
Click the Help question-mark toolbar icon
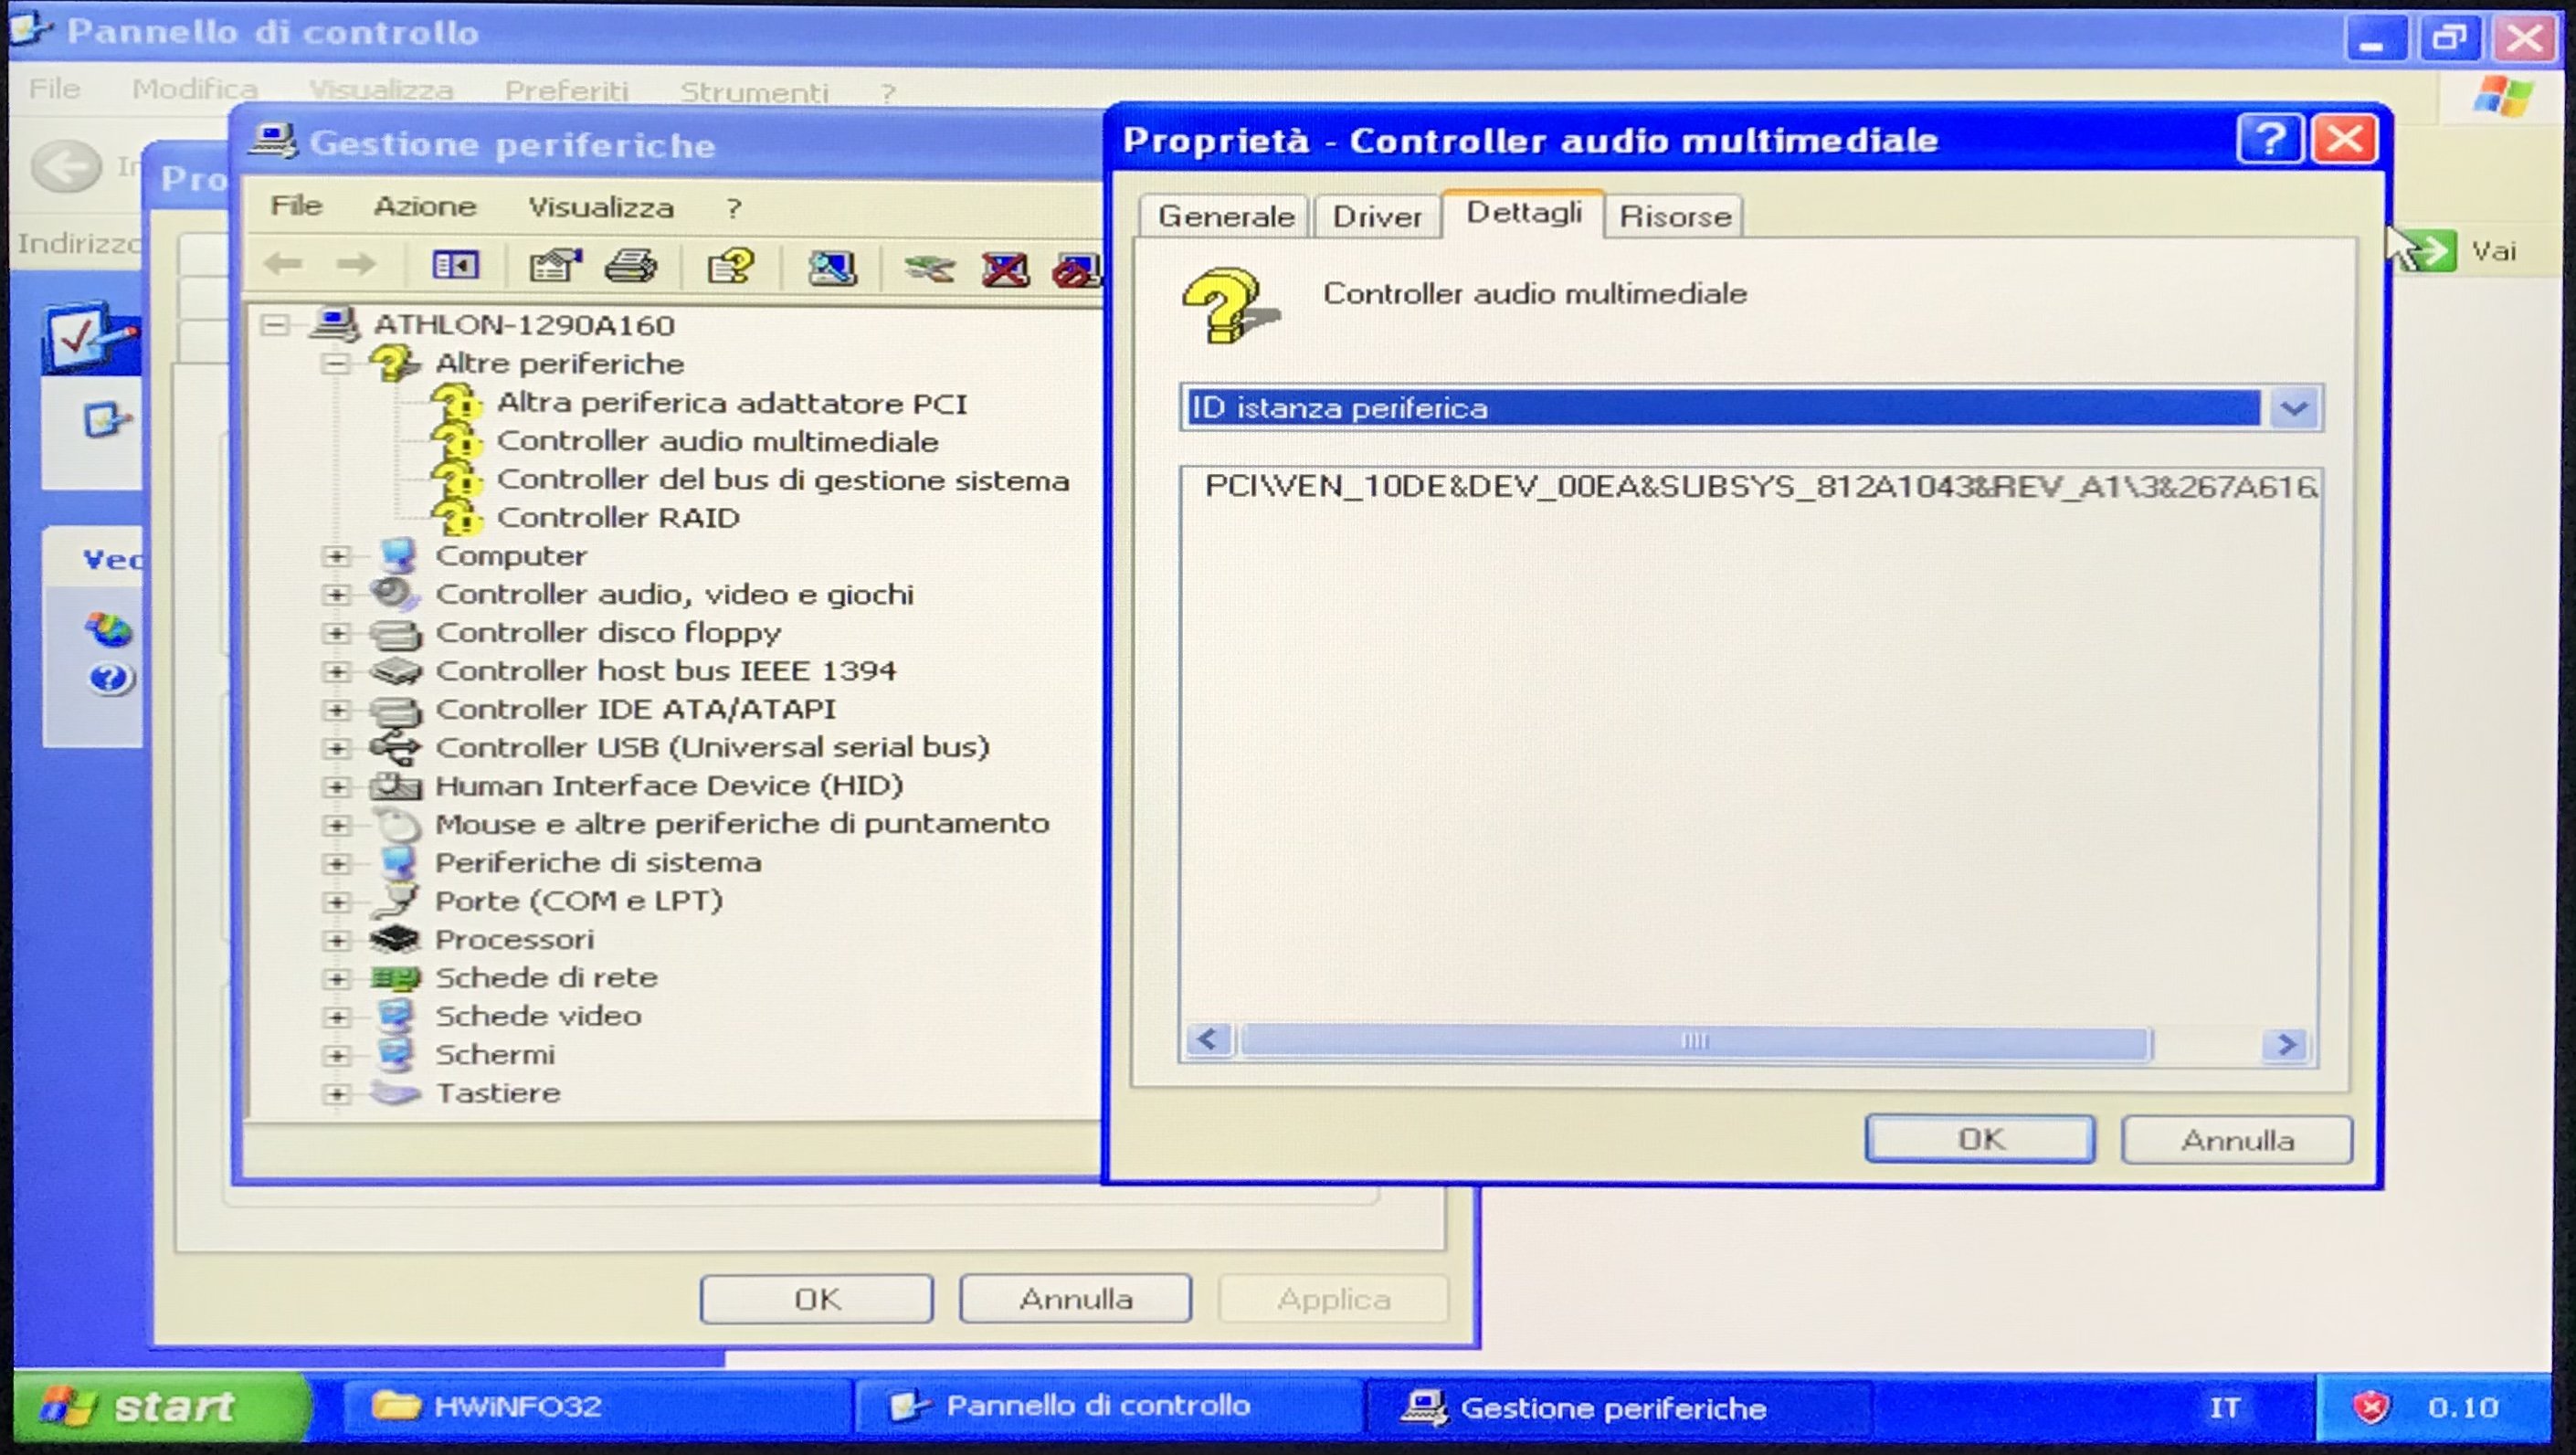click(730, 266)
